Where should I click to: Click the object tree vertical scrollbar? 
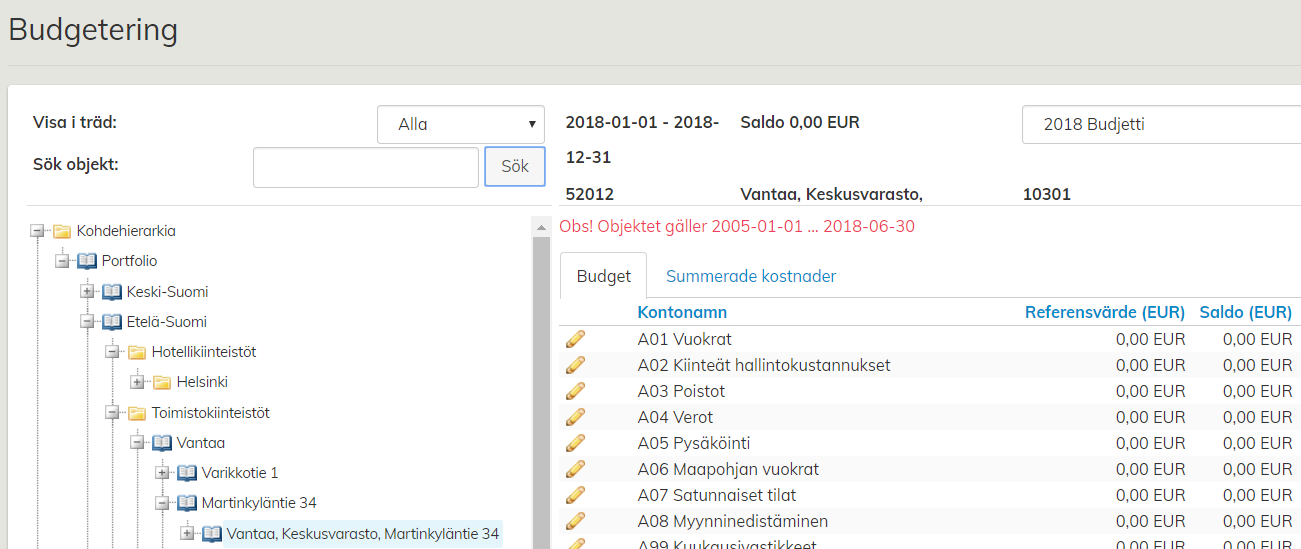[541, 390]
